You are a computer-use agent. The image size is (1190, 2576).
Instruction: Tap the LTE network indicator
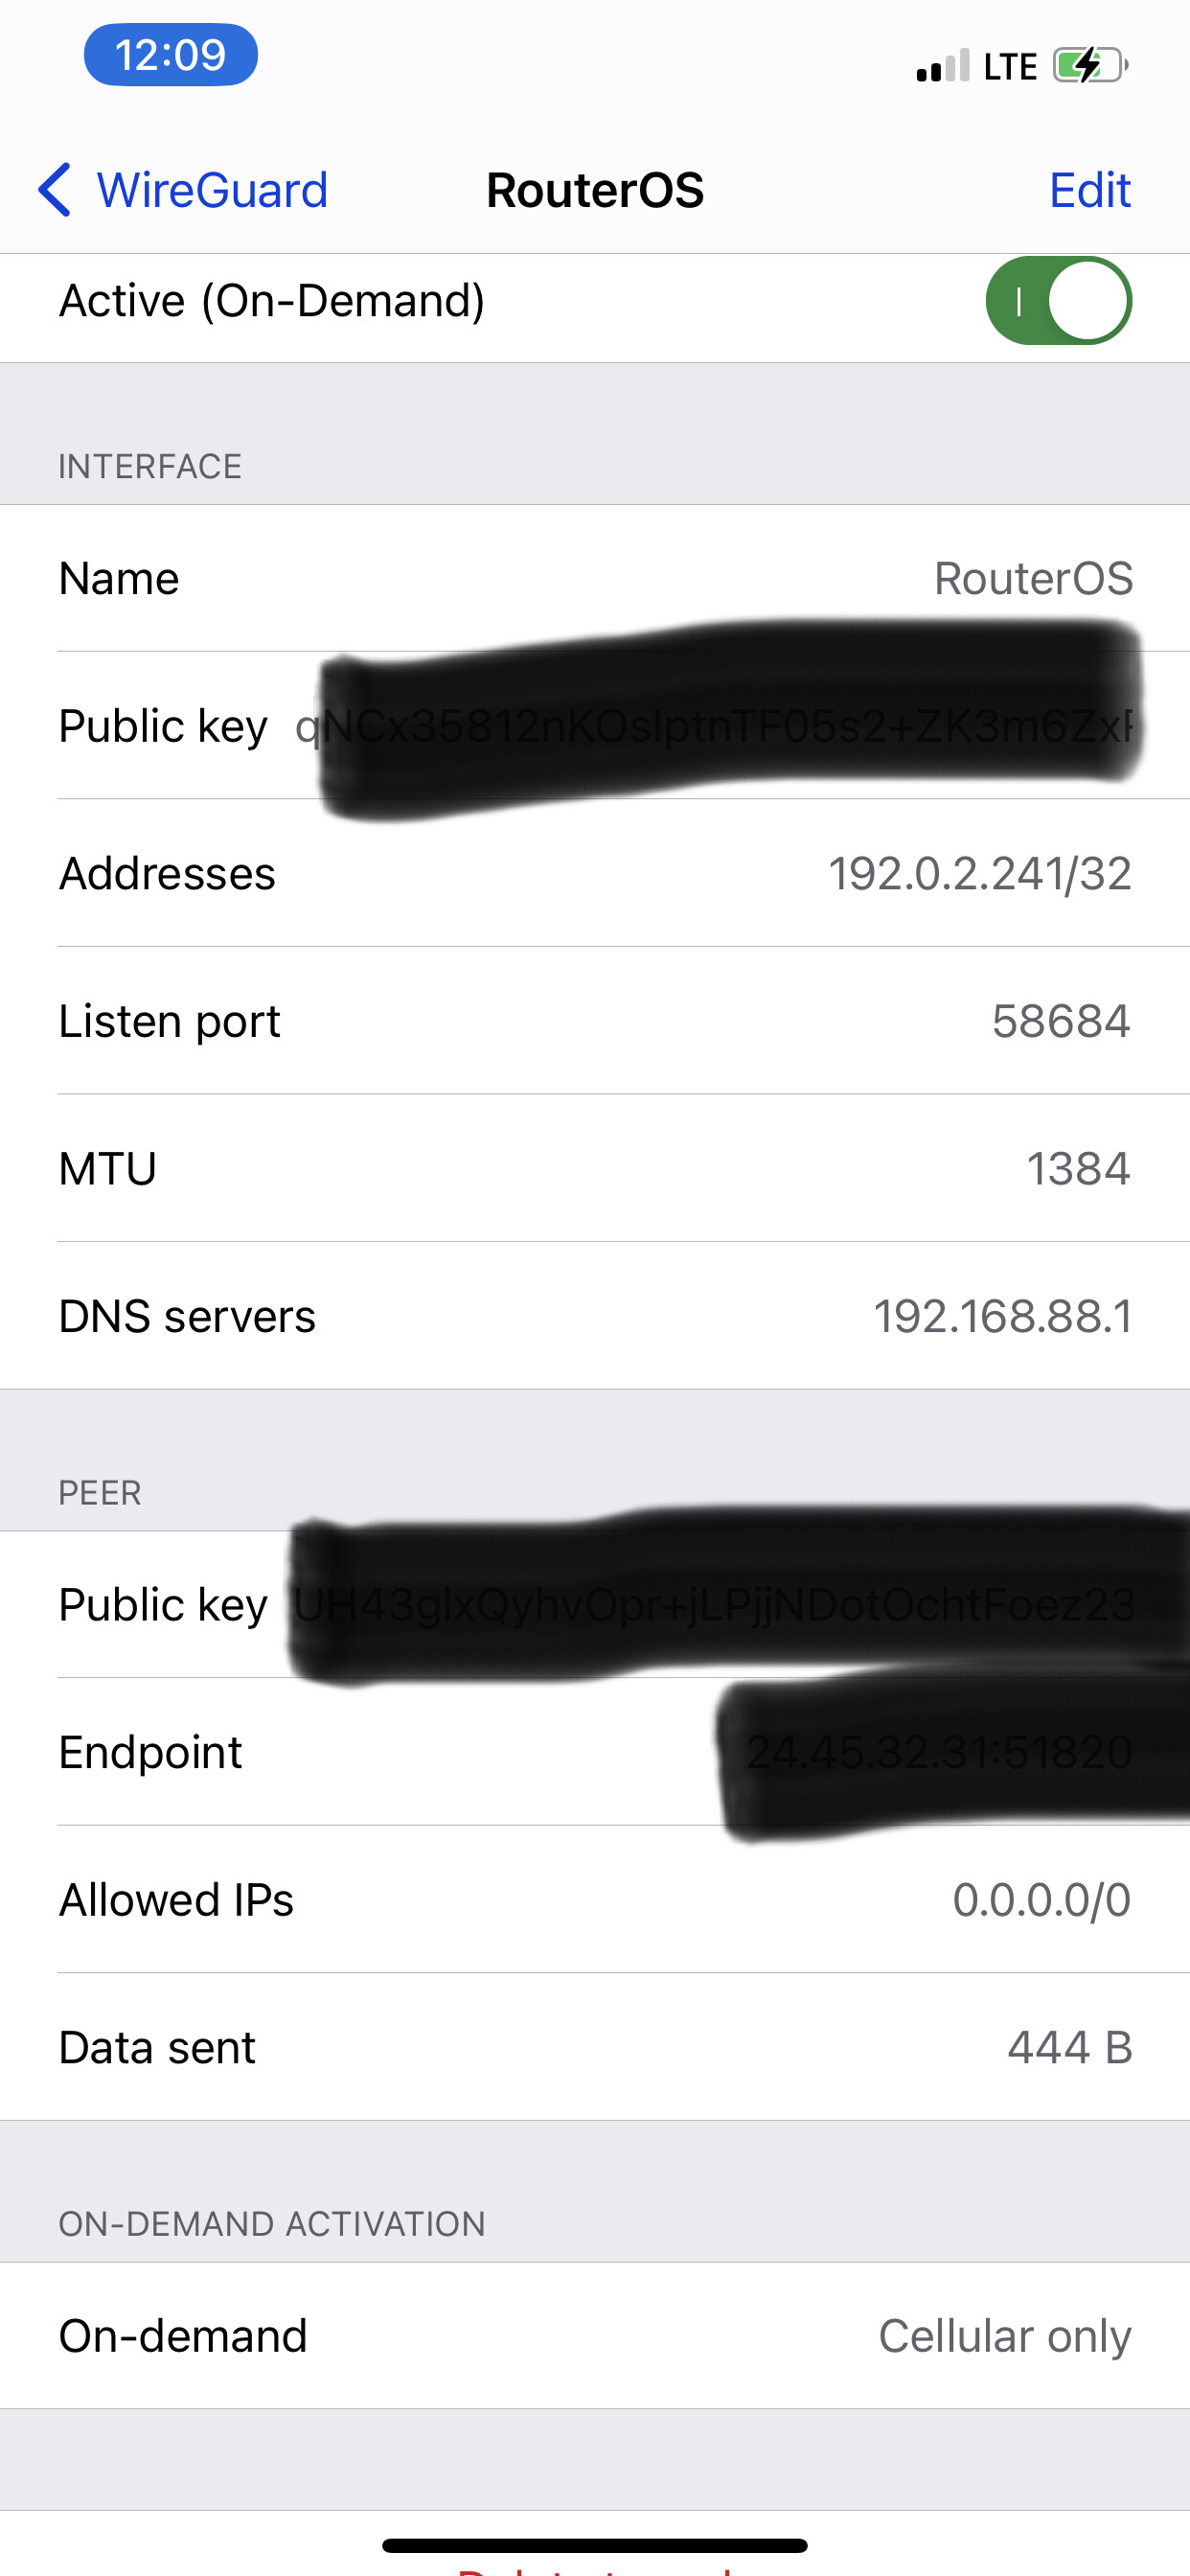(x=1010, y=67)
